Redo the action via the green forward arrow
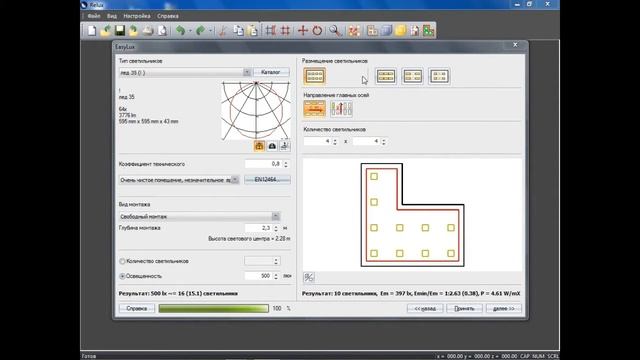This screenshot has width=640, height=360. point(200,31)
